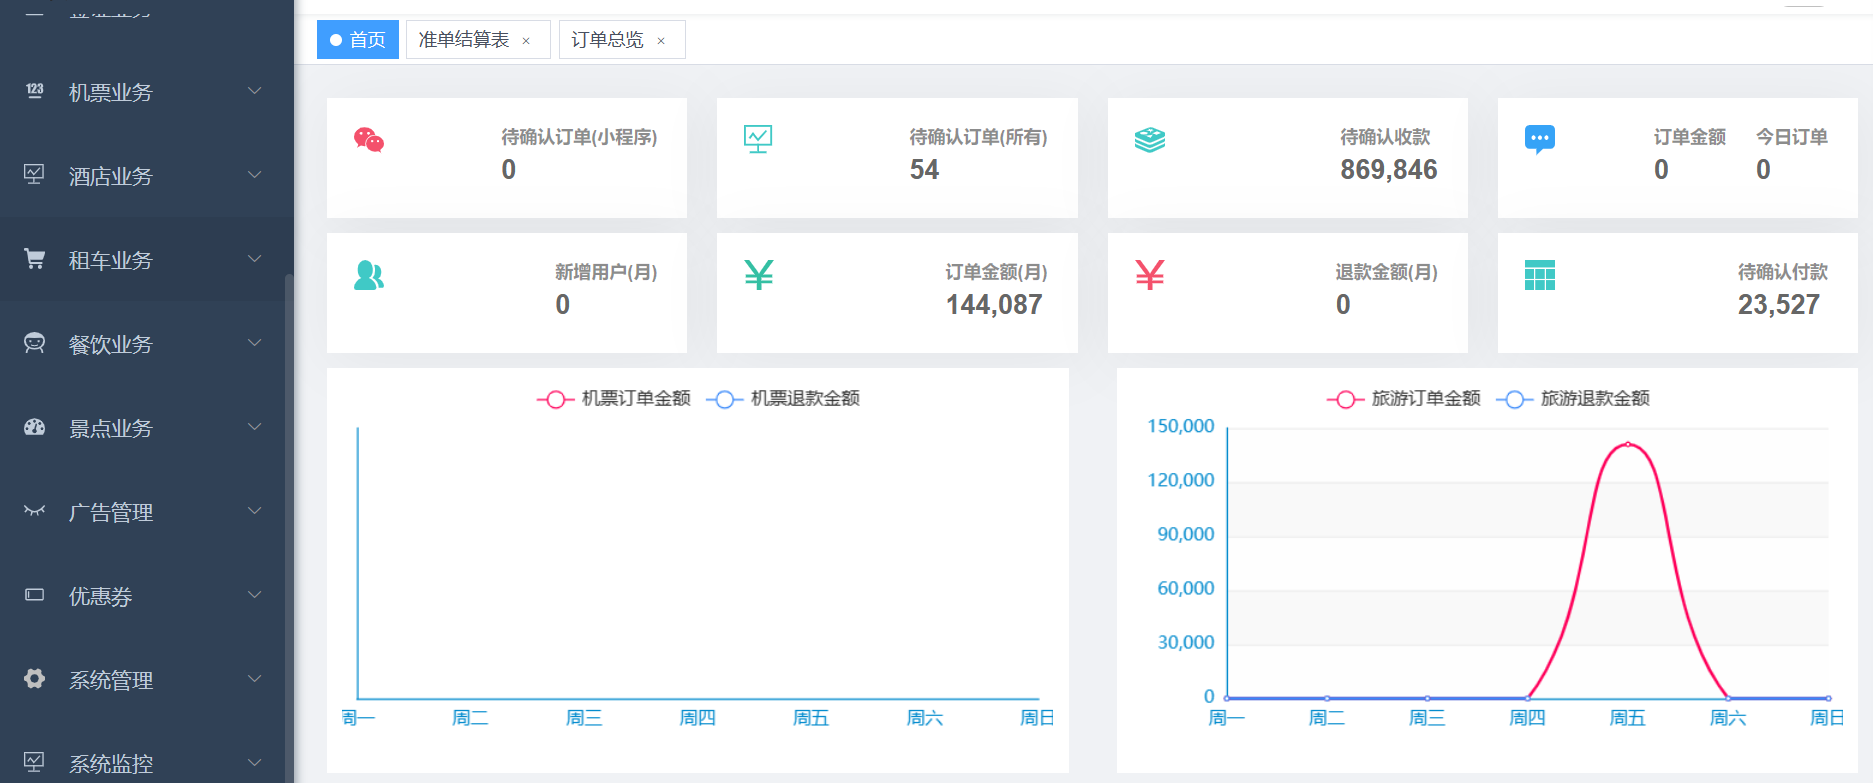Viewport: 1873px width, 783px height.
Task: Click the 租车业务 shopping cart icon
Action: pyautogui.click(x=34, y=258)
